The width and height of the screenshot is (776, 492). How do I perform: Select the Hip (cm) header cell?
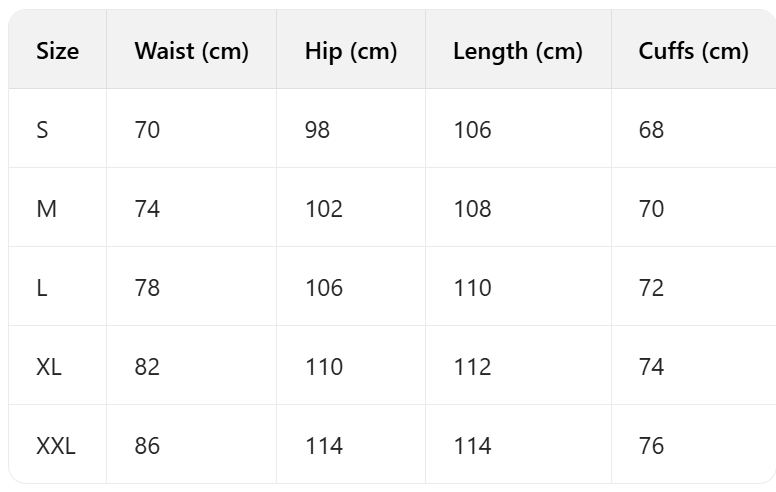(351, 51)
